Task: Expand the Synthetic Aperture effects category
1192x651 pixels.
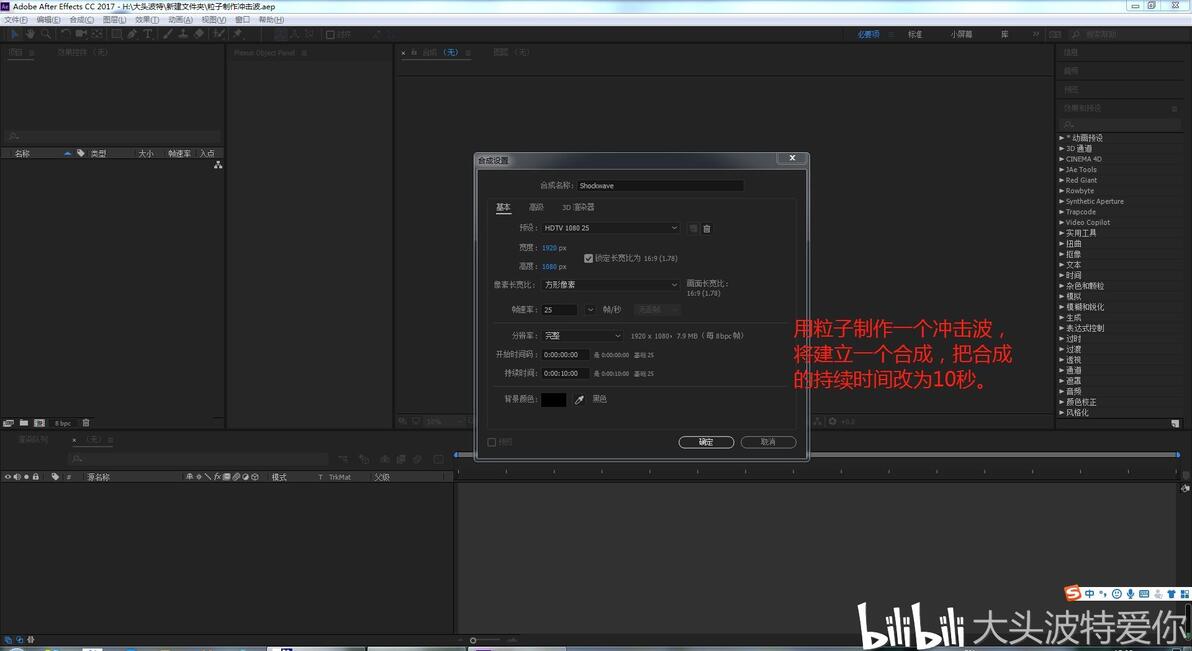Action: 1061,202
